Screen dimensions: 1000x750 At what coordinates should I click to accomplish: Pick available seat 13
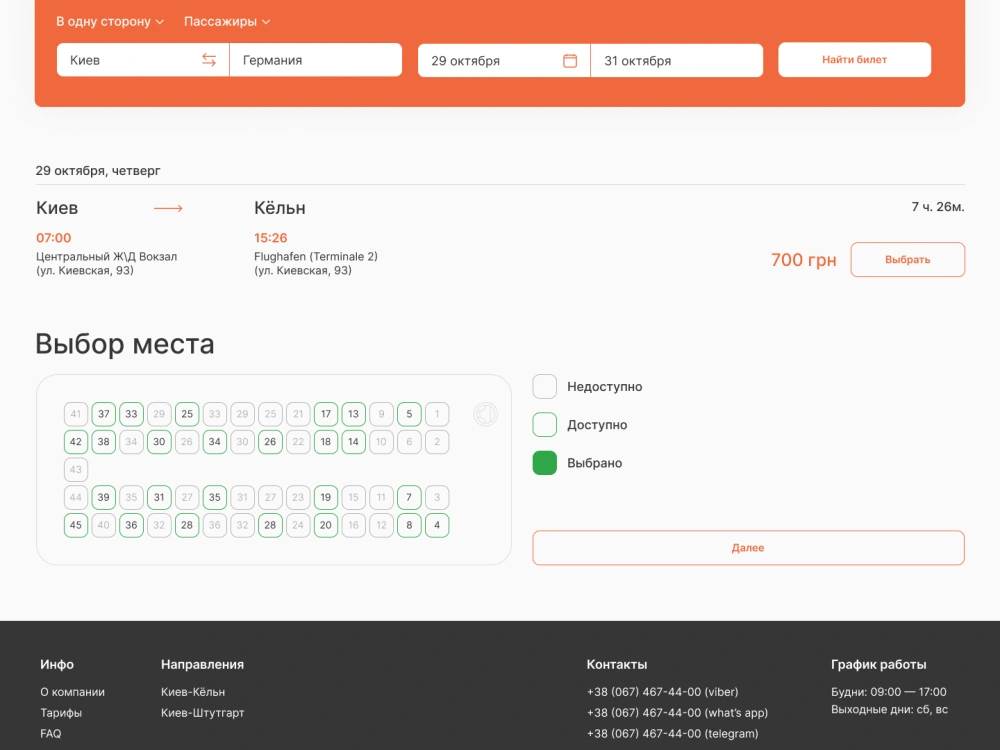(x=353, y=414)
